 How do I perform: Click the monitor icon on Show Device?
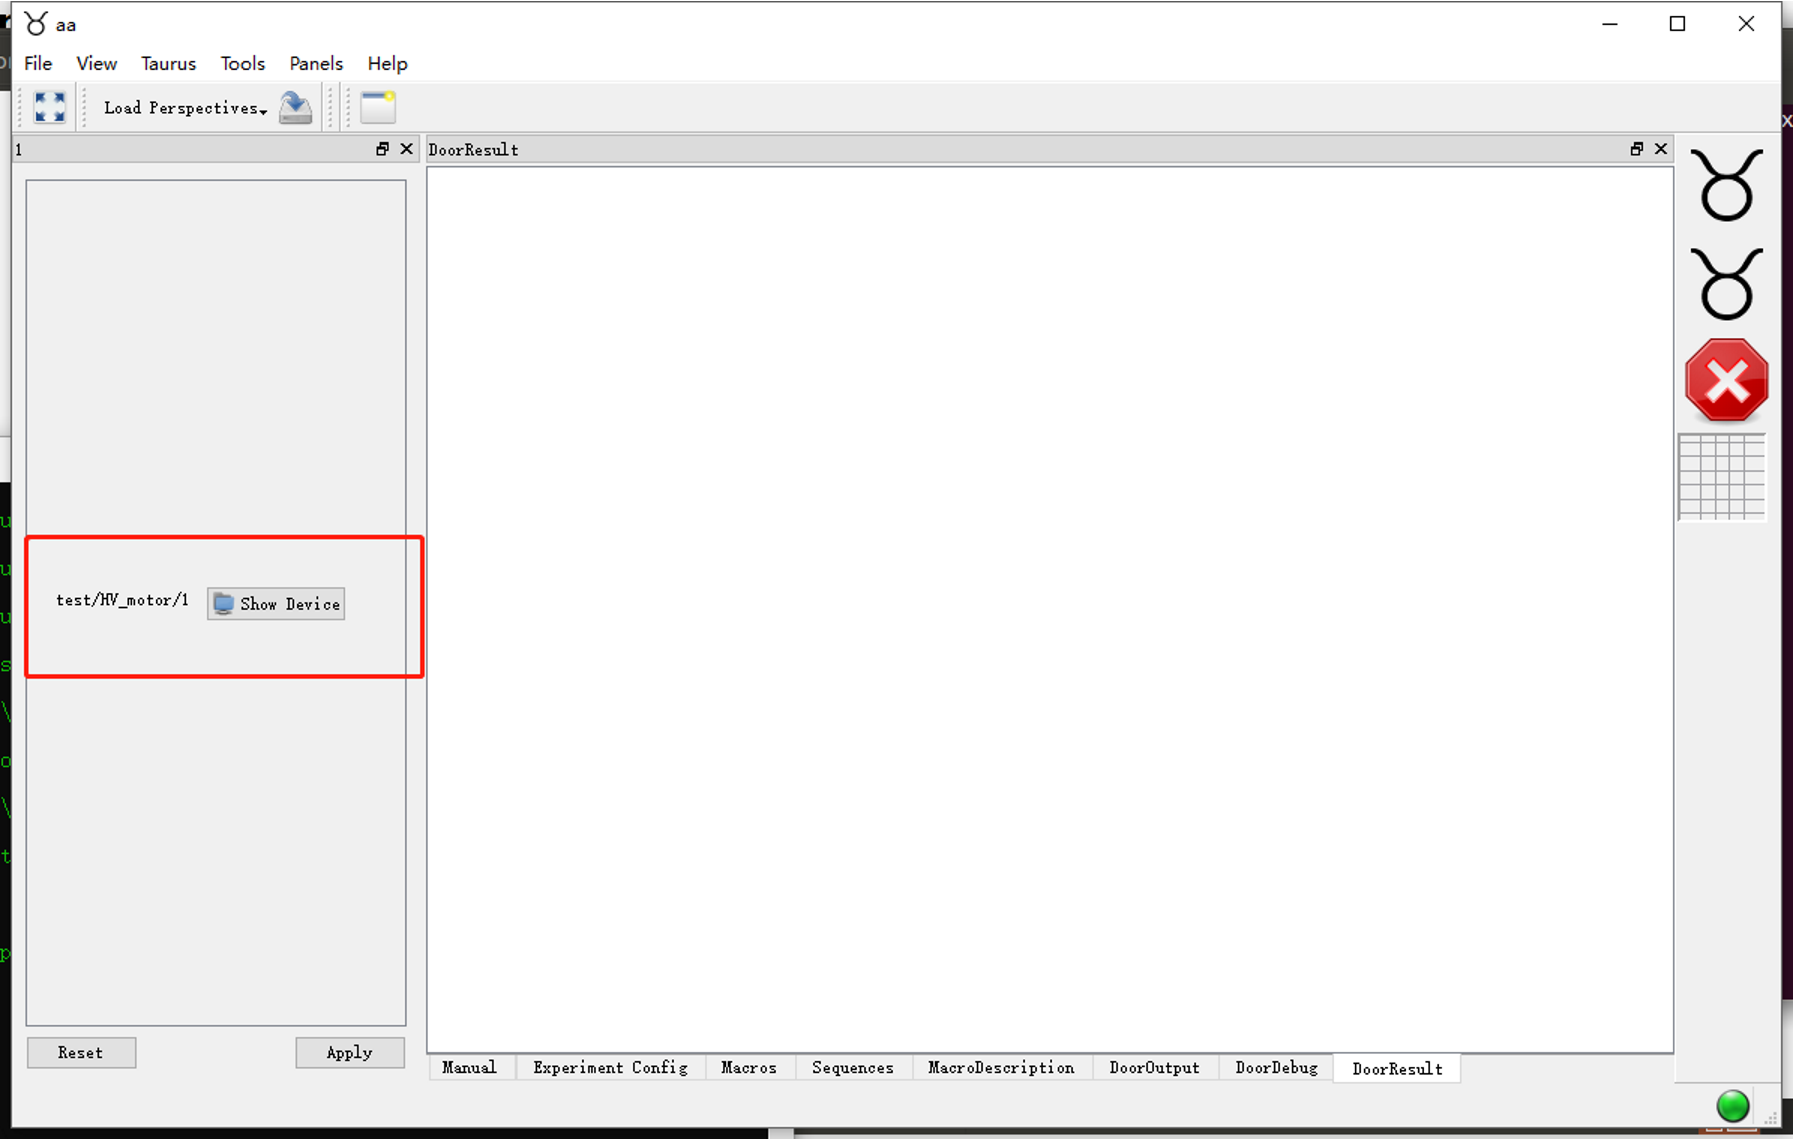pos(223,603)
